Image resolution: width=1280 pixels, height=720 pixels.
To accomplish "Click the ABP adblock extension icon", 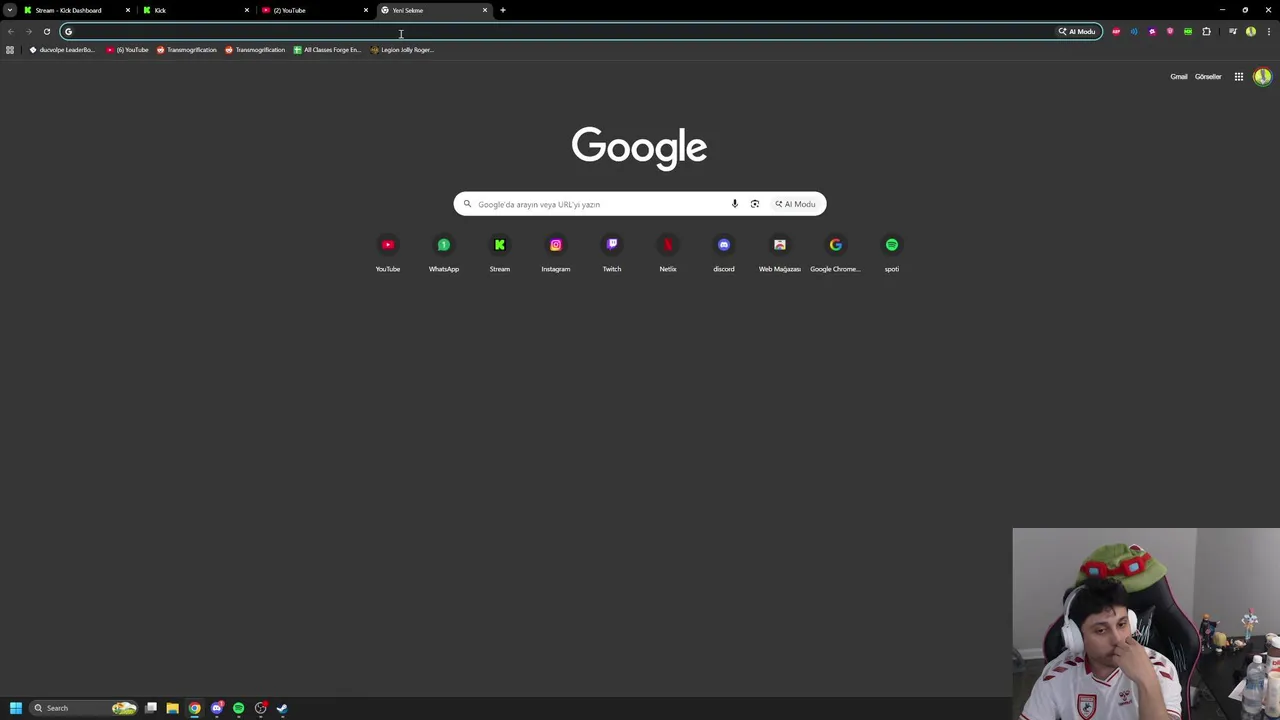I will coord(1116,31).
